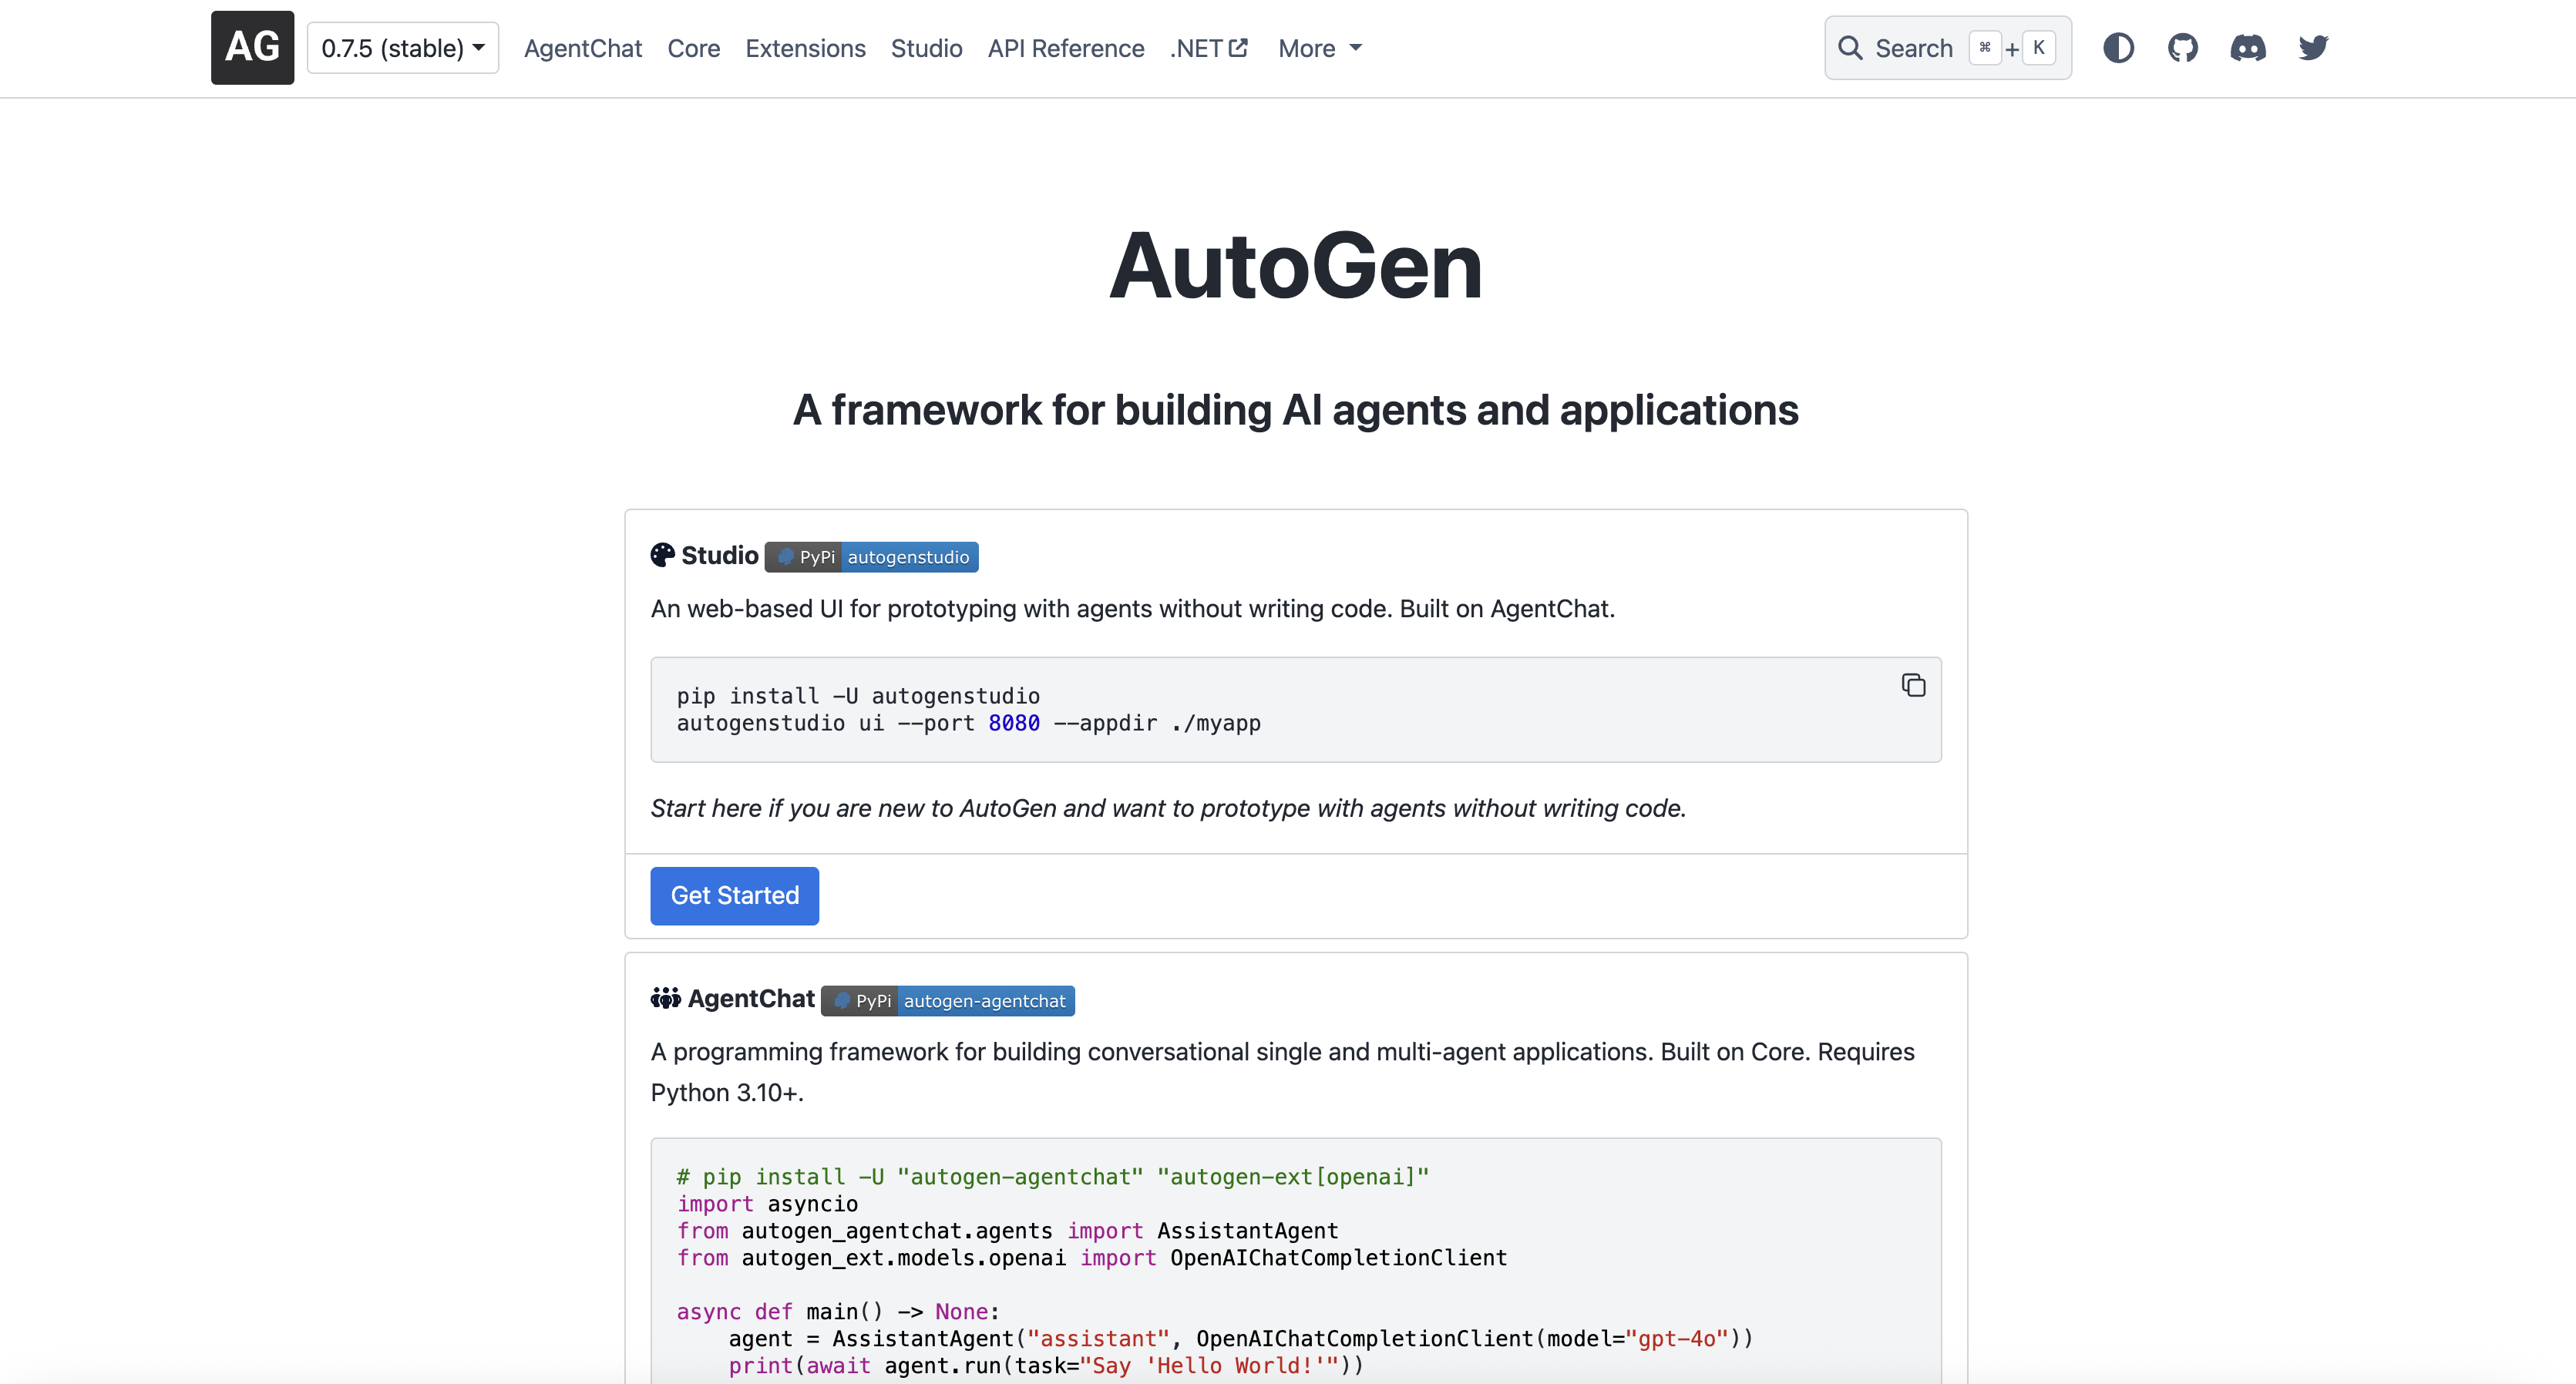2576x1384 pixels.
Task: Open the GitHub repository icon
Action: [2184, 47]
